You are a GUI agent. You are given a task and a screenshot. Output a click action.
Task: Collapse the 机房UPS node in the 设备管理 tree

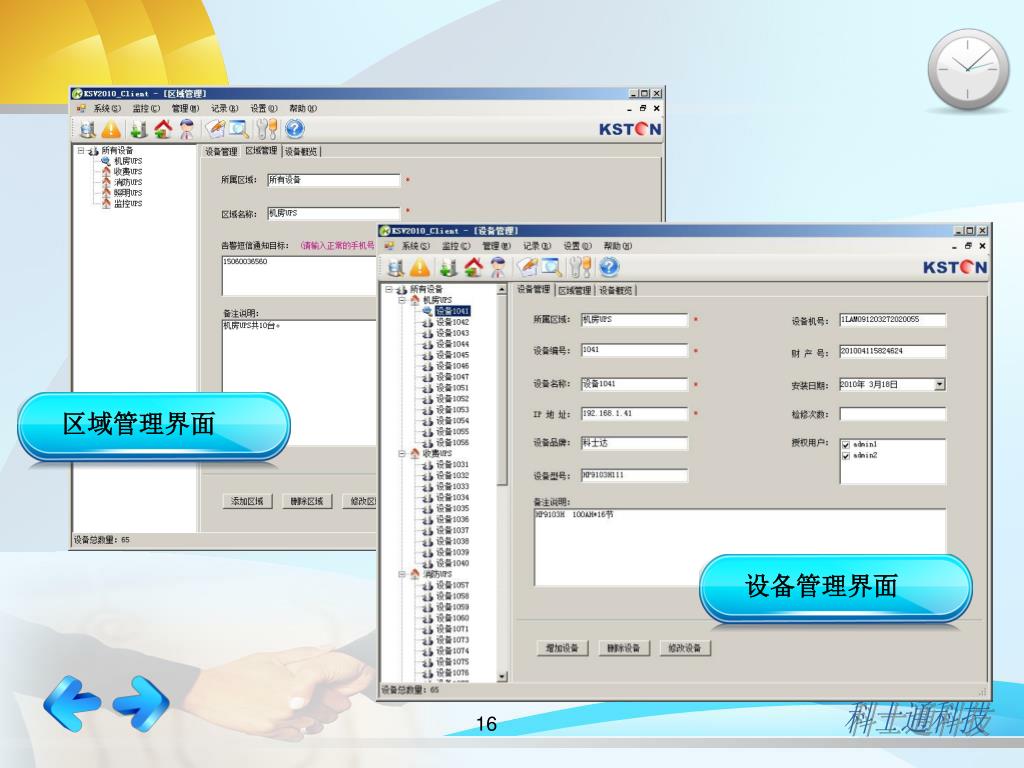tap(402, 300)
